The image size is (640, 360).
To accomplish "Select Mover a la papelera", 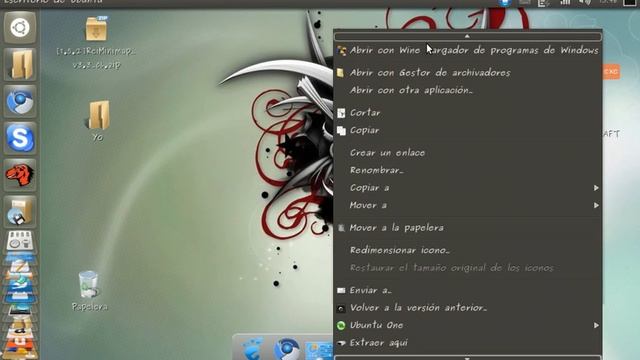I will (x=468, y=228).
